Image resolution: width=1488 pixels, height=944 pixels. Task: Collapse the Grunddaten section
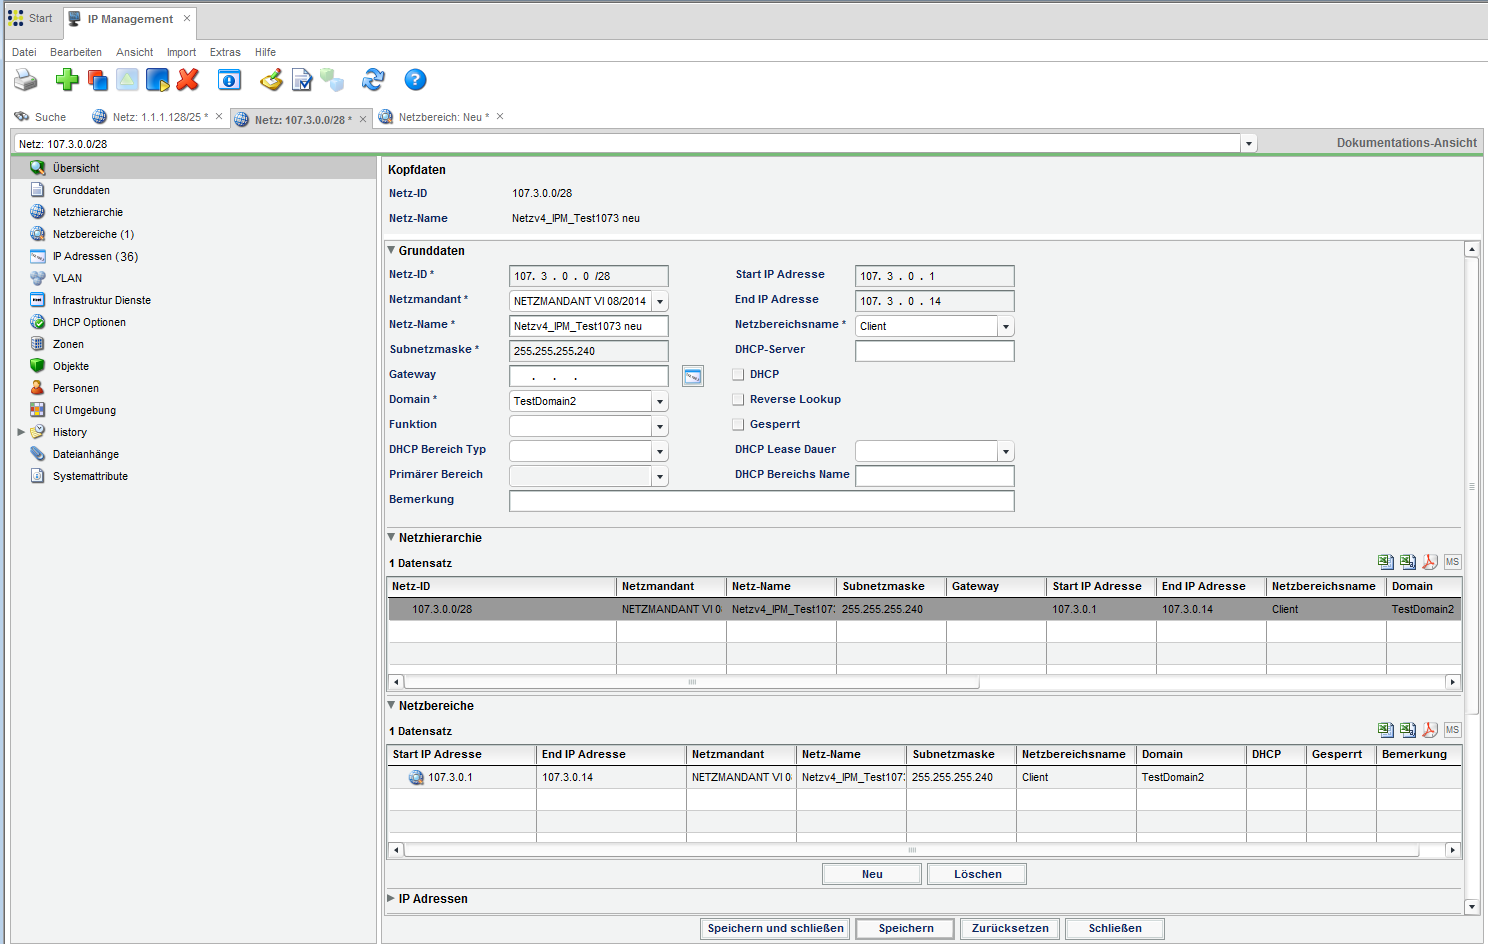click(x=391, y=250)
